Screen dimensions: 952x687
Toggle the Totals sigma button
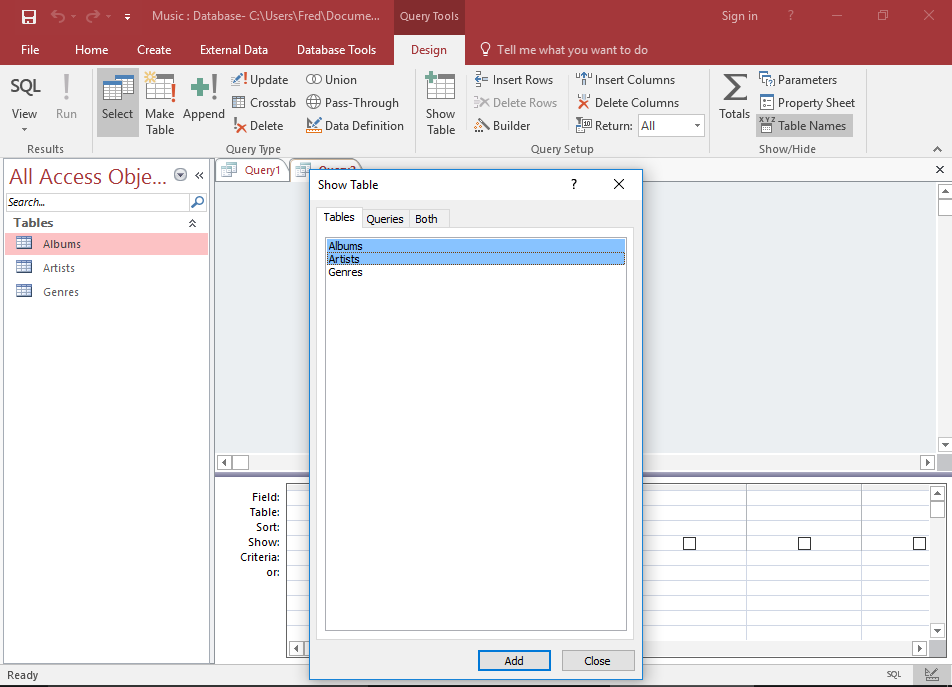click(734, 96)
